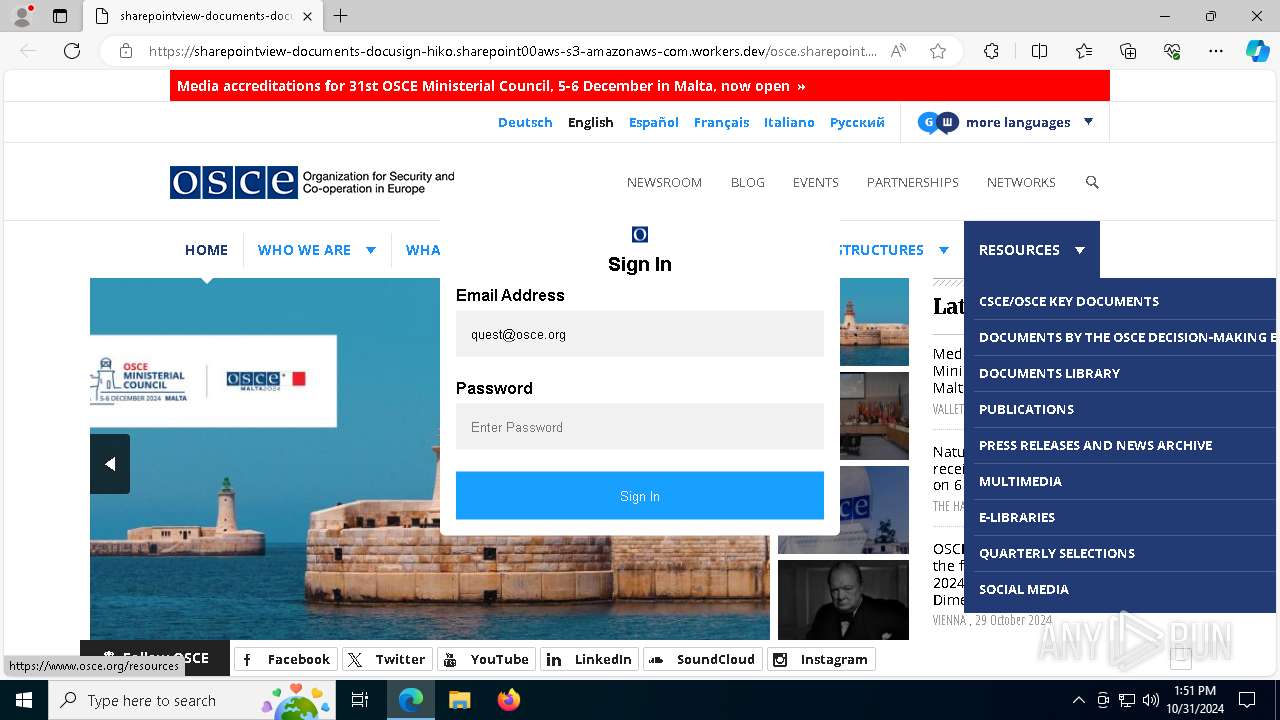
Task: Open Publications entry
Action: point(1026,409)
